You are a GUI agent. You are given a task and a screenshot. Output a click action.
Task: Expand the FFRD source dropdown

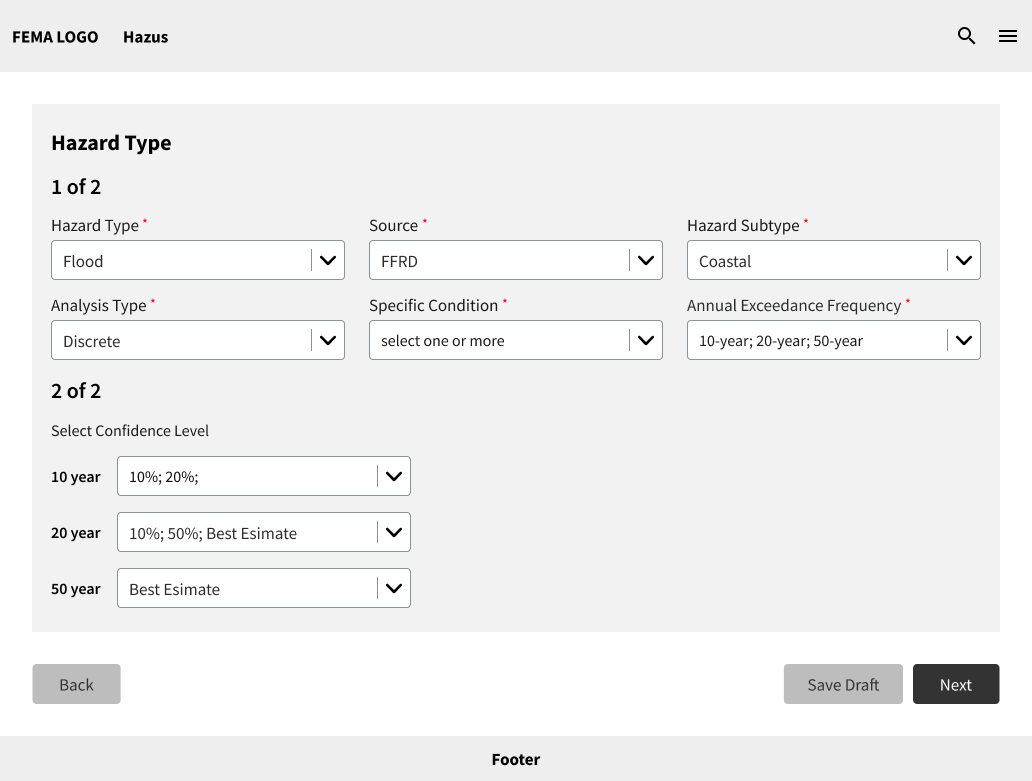tap(498, 260)
